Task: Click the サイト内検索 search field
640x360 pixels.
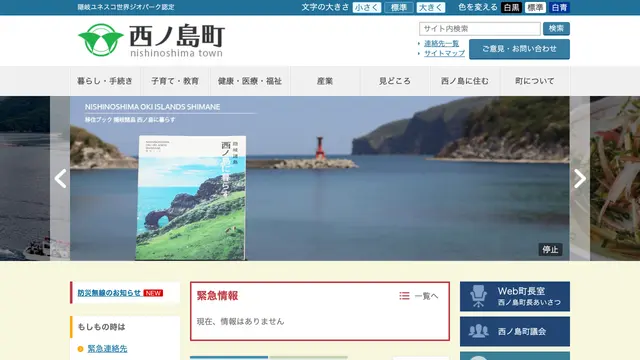Action: 480,29
